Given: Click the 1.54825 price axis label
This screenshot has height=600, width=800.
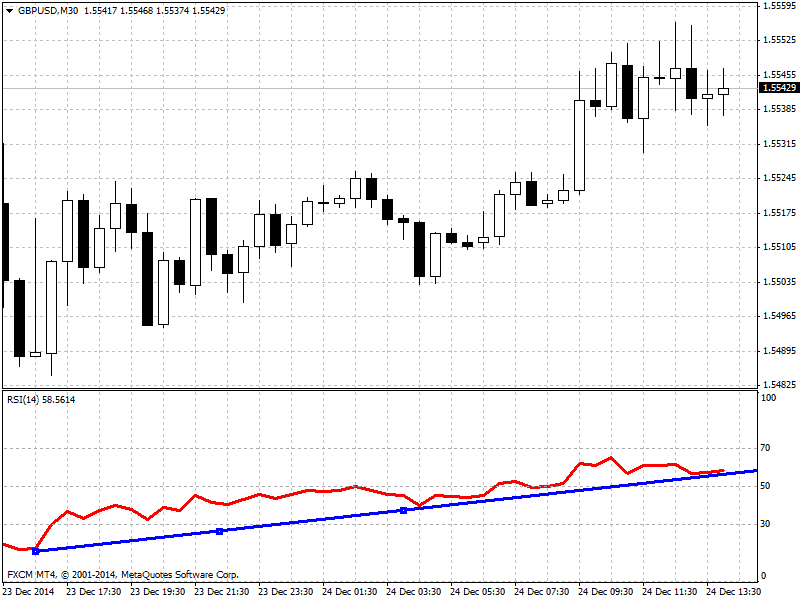Looking at the screenshot, I should [779, 385].
